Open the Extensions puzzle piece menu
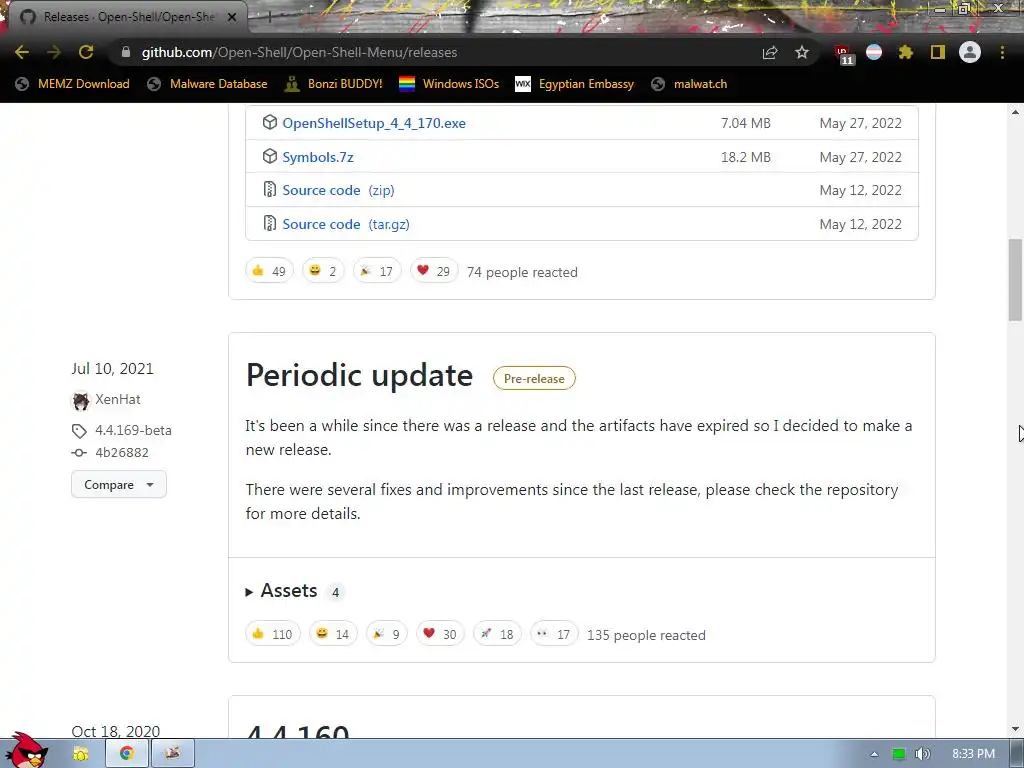 coord(905,52)
